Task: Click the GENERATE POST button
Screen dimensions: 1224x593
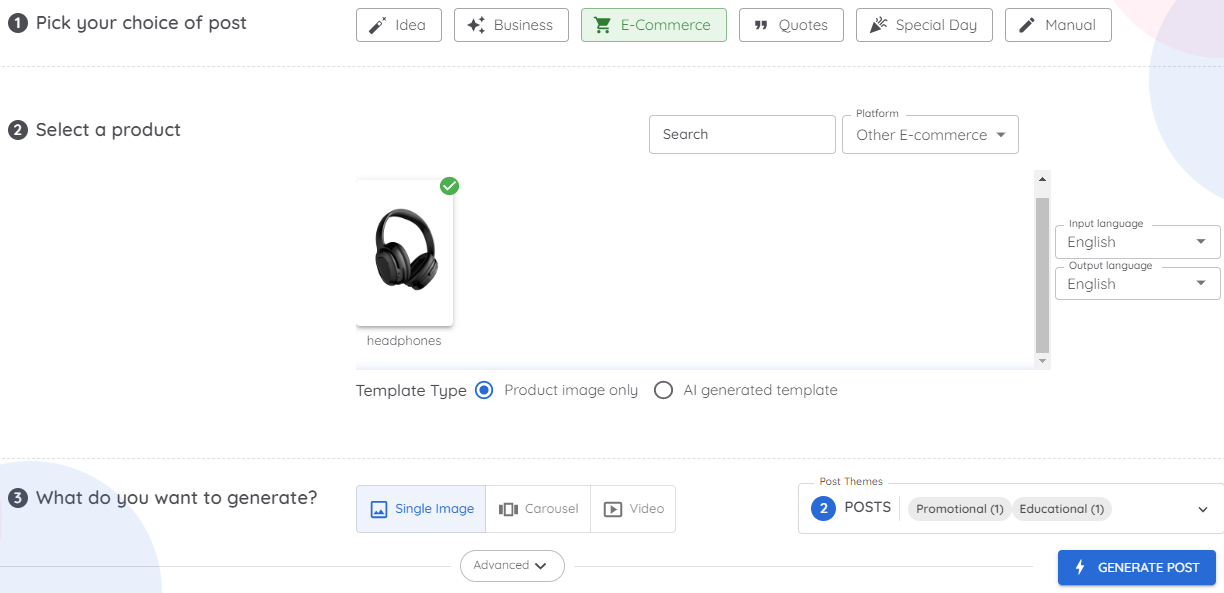Action: coord(1136,567)
